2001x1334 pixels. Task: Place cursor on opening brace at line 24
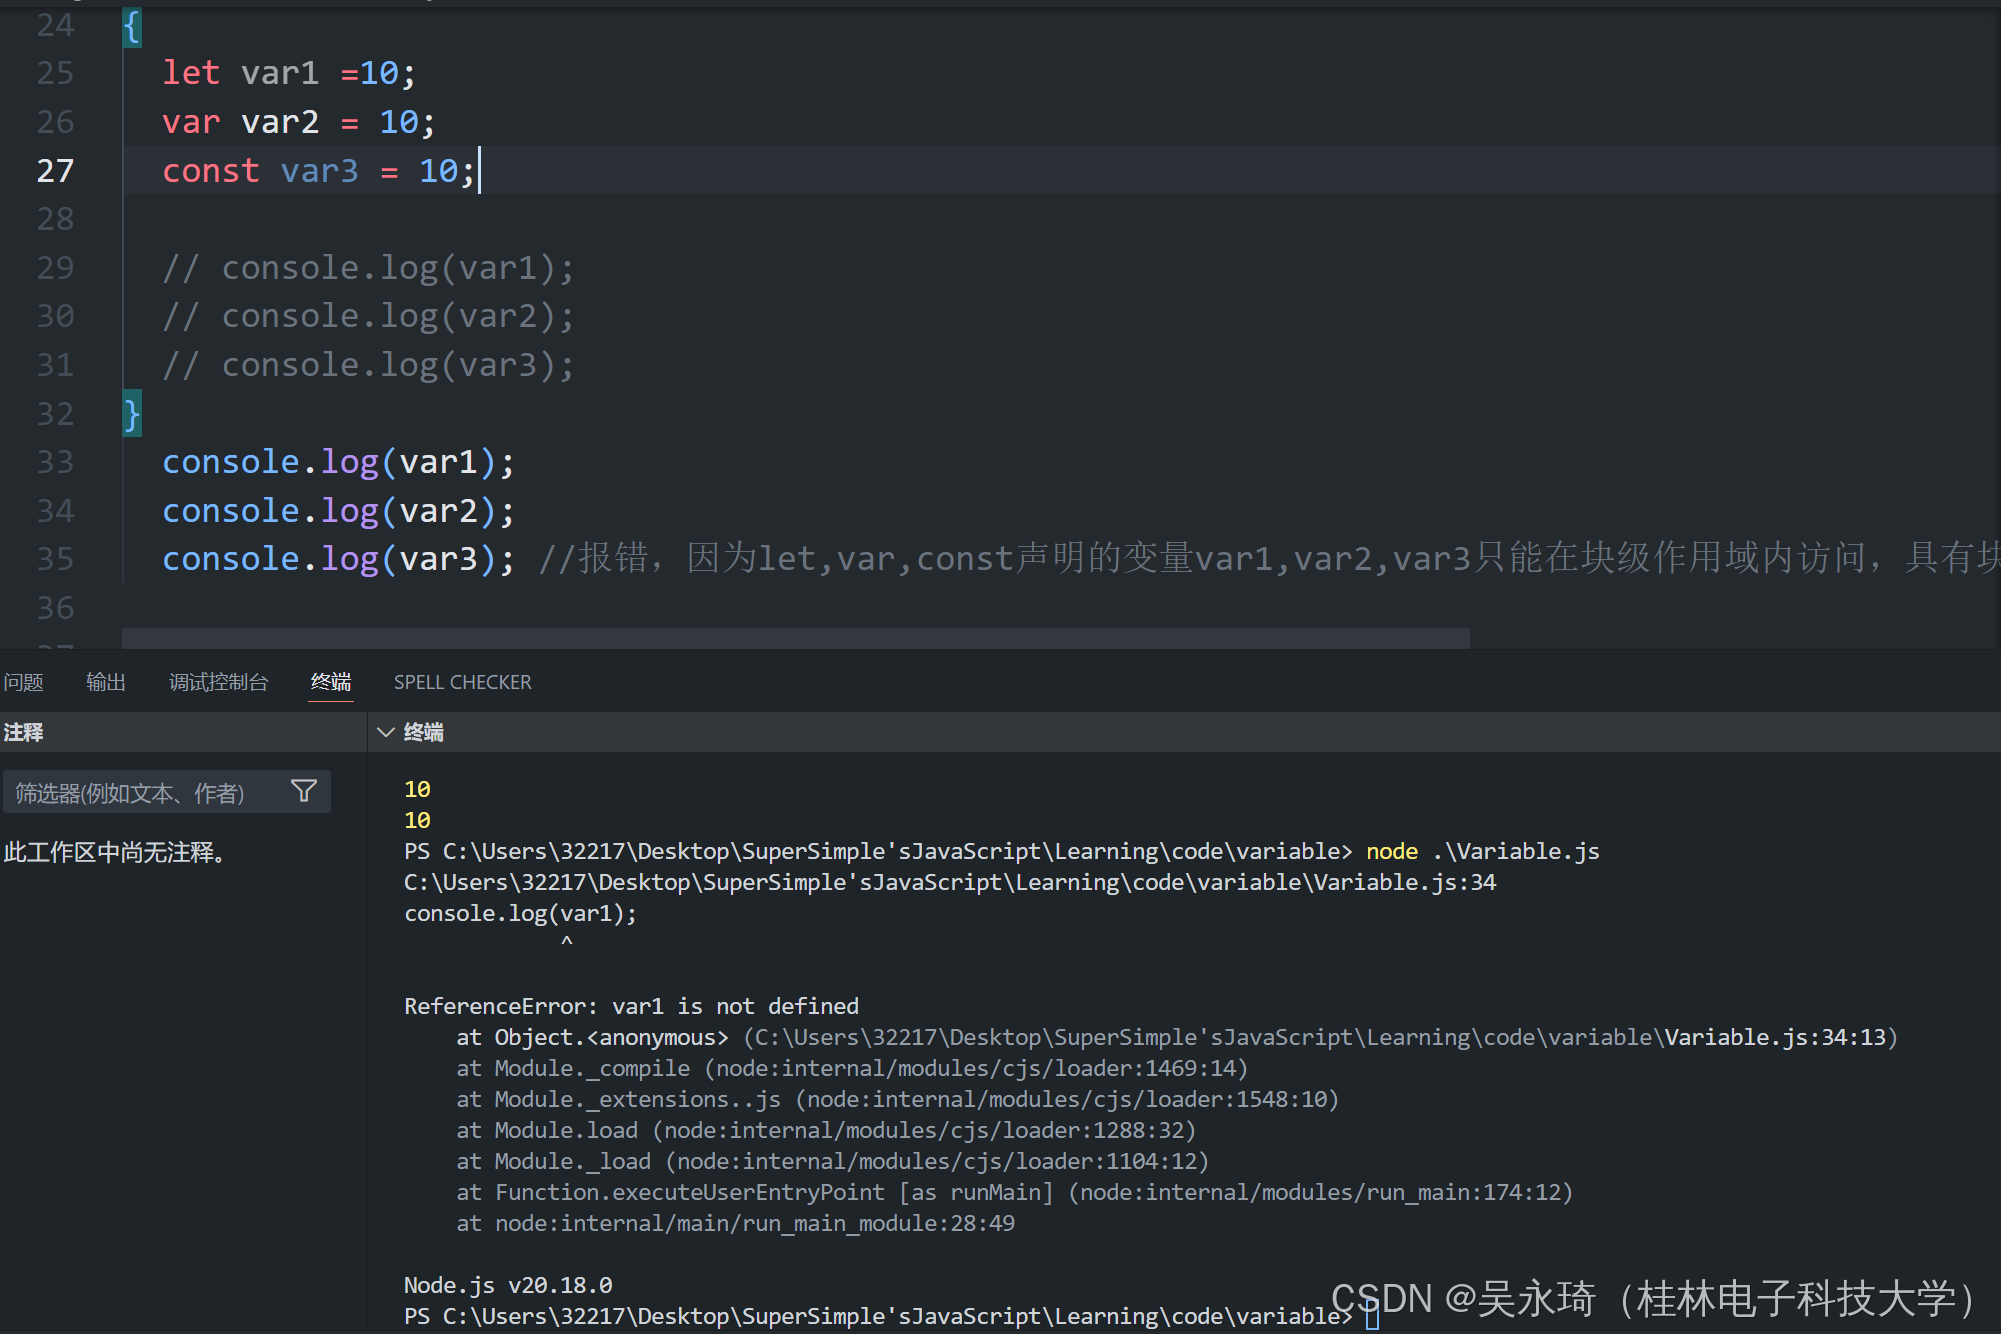click(x=132, y=27)
